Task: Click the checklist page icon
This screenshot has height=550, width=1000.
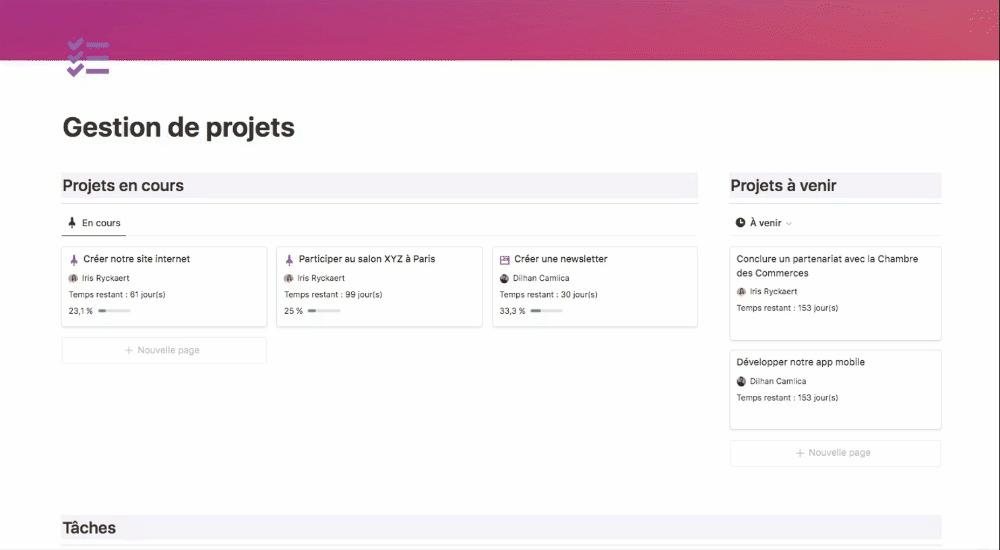Action: coord(87,57)
